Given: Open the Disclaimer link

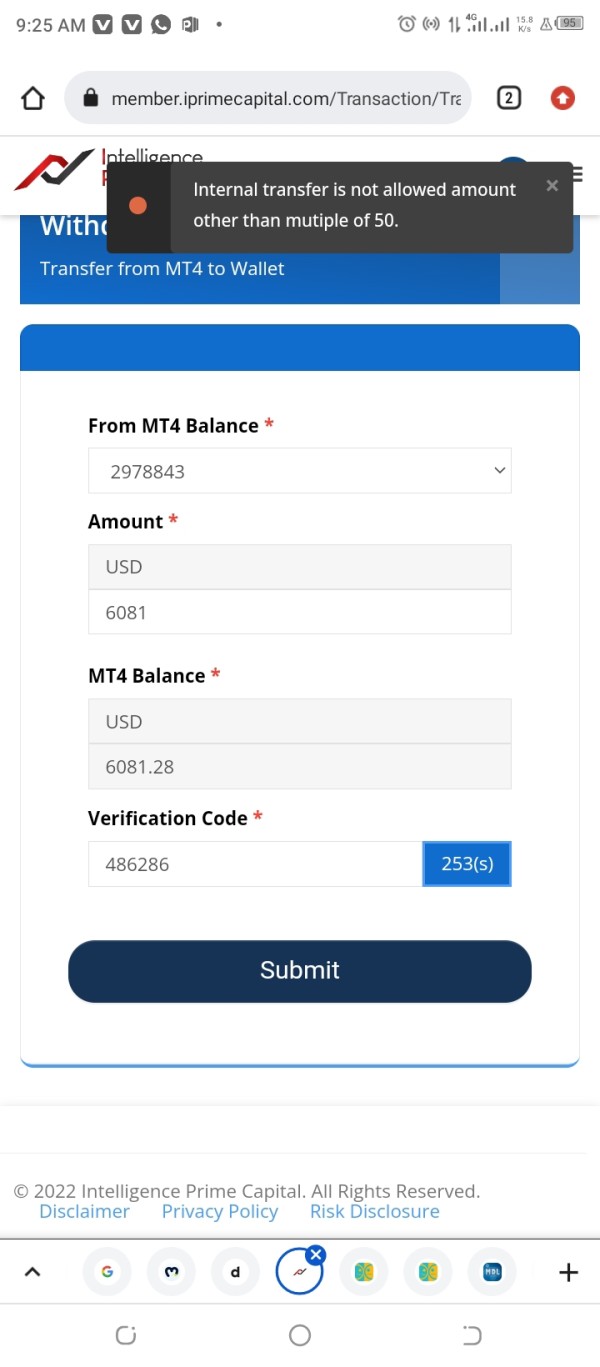Looking at the screenshot, I should click(x=84, y=1211).
